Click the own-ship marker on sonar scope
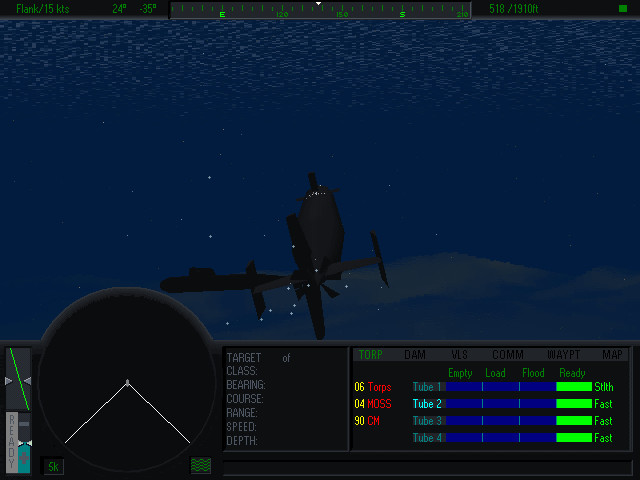Viewport: 640px width, 480px height. 127,382
